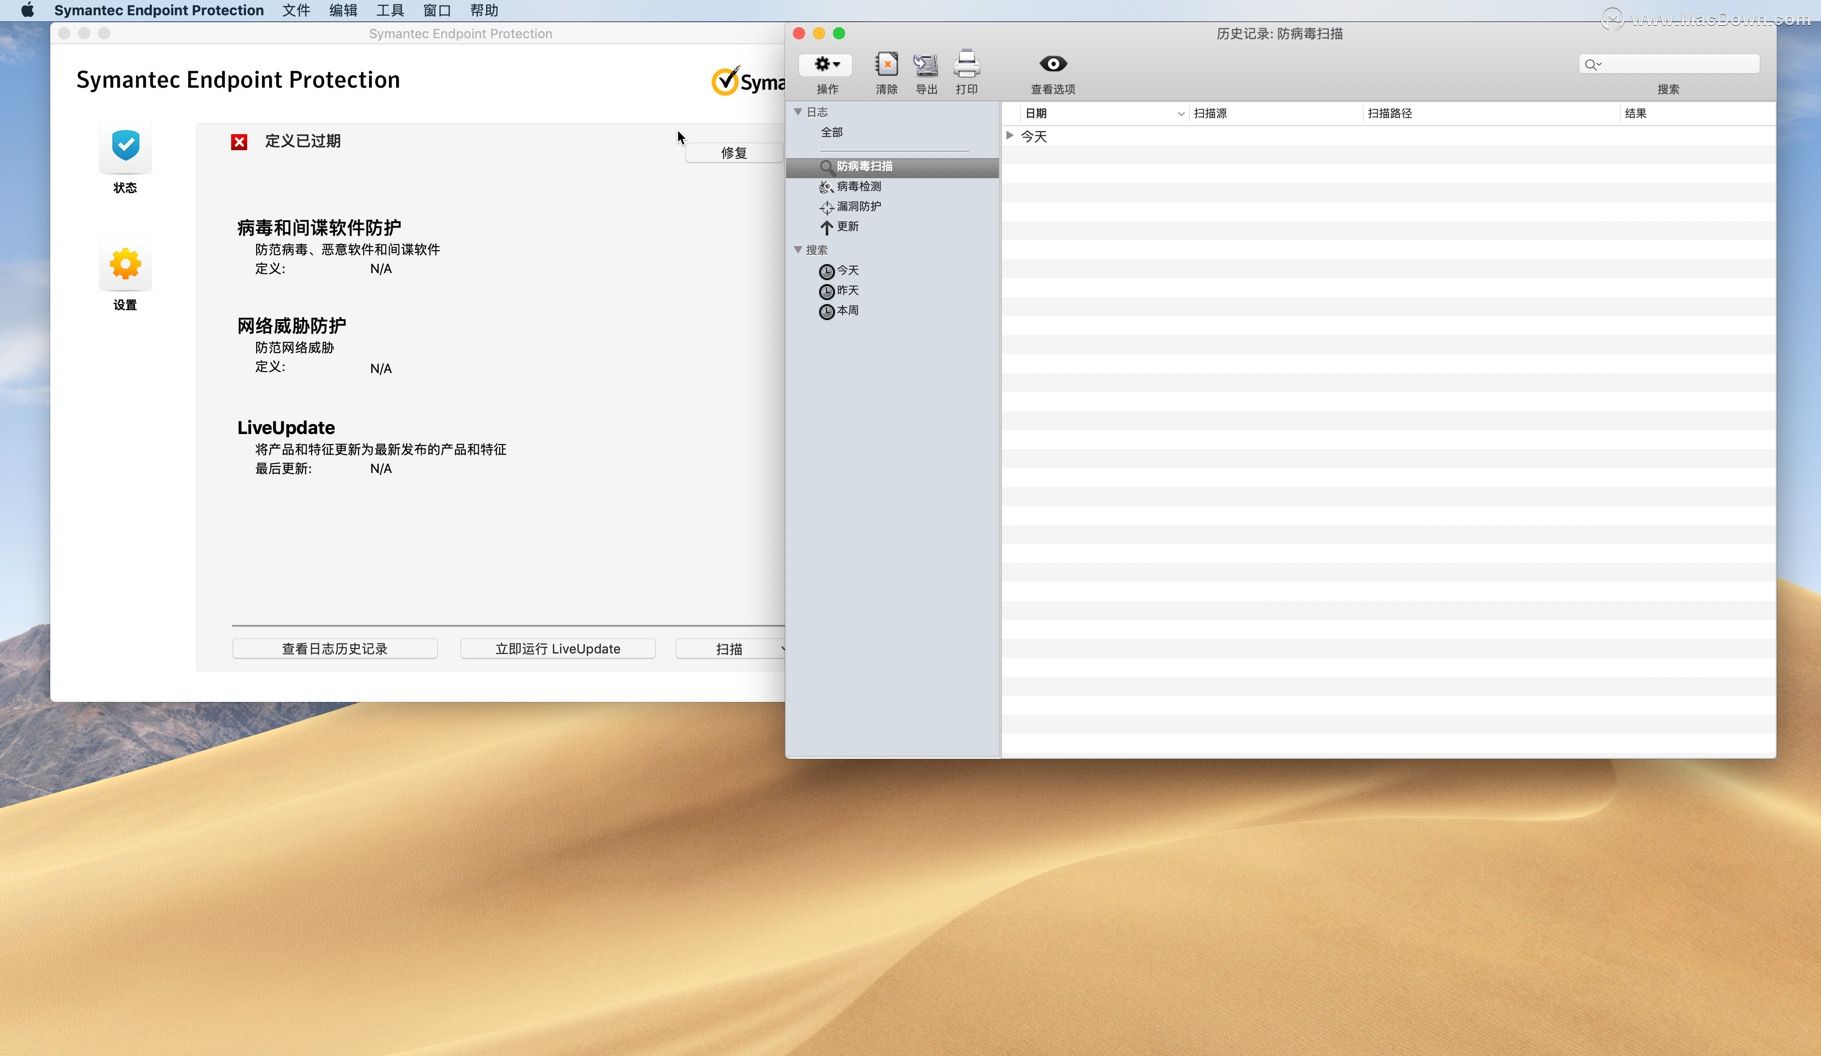Click 立即运行 LiveUpdate button

[557, 649]
